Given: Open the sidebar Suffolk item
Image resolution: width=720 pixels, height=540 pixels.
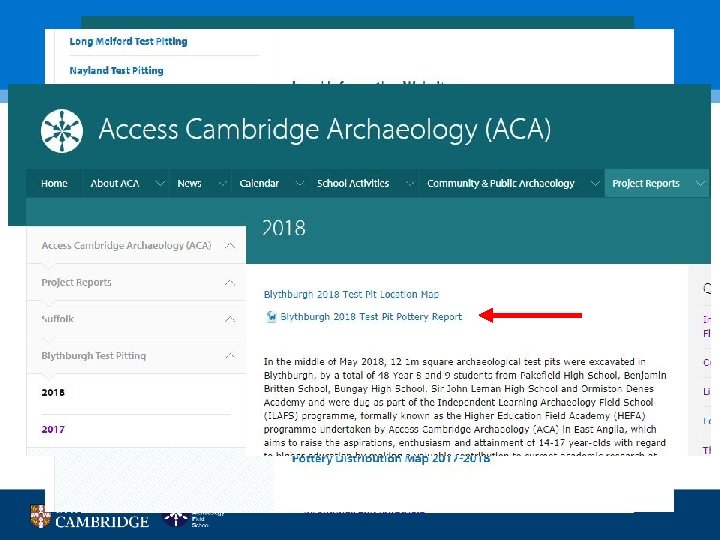Looking at the screenshot, I should pos(57,319).
